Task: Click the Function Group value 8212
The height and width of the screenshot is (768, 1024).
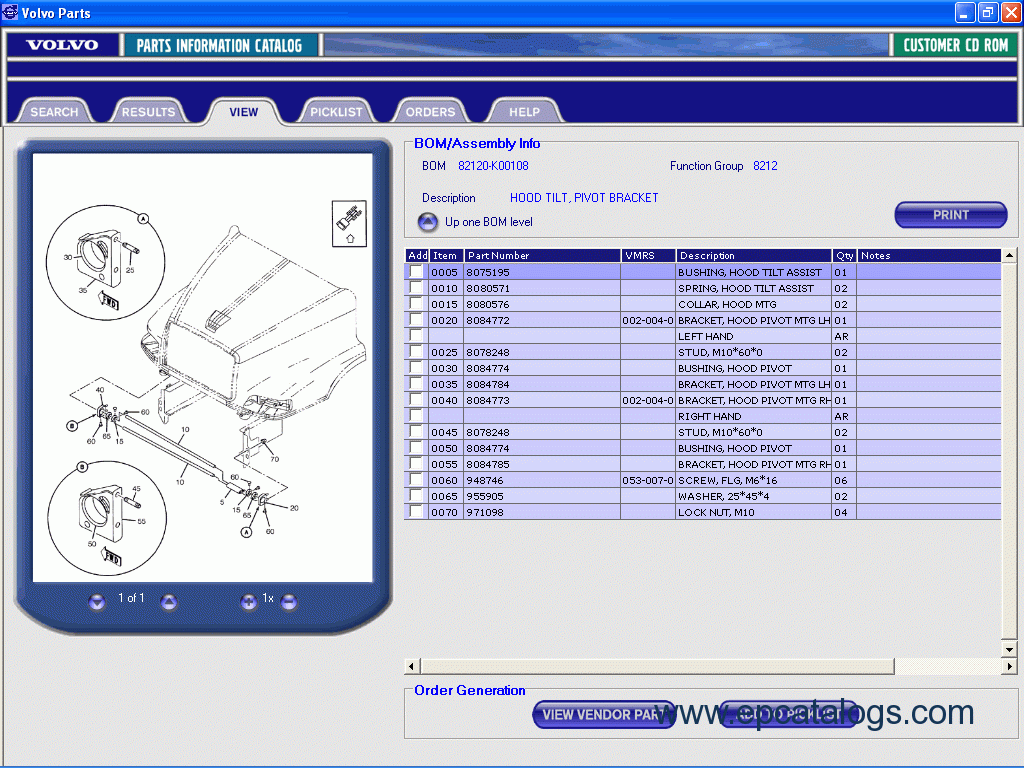Action: 765,166
